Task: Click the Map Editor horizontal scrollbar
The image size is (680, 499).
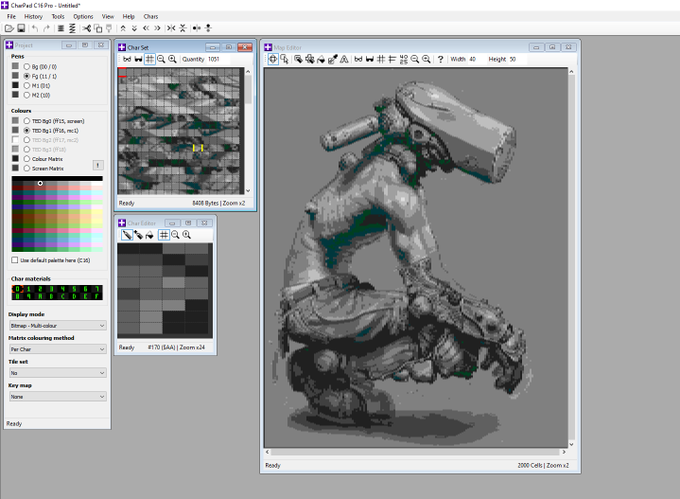Action: 415,452
